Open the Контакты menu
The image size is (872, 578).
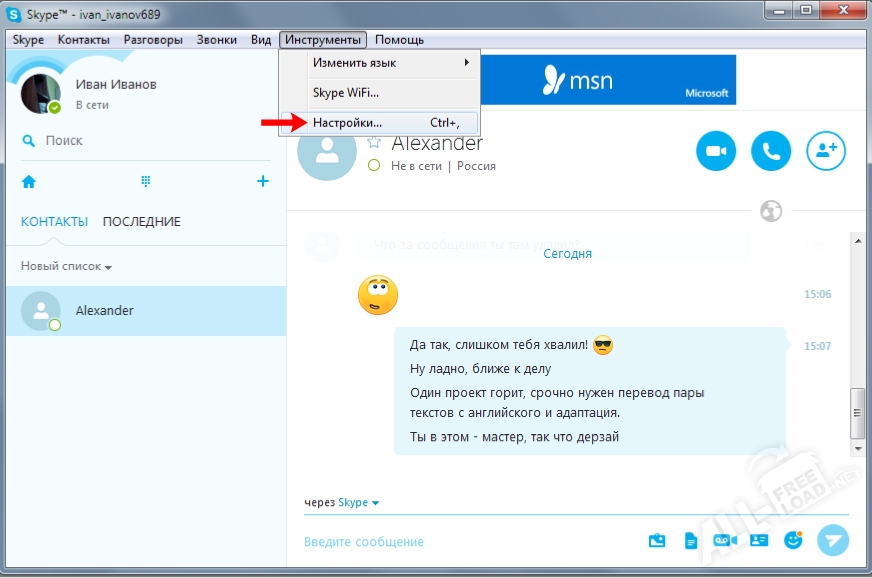(x=84, y=40)
